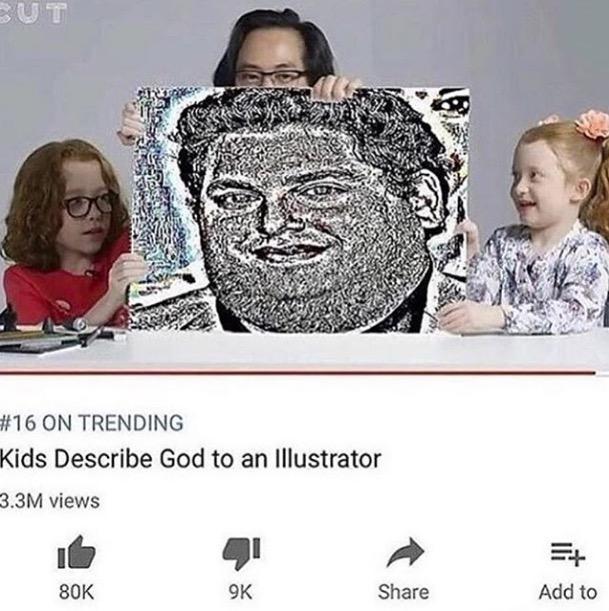Click the Add to playlist icon
Viewport: 609px width, 611px height.
click(568, 554)
